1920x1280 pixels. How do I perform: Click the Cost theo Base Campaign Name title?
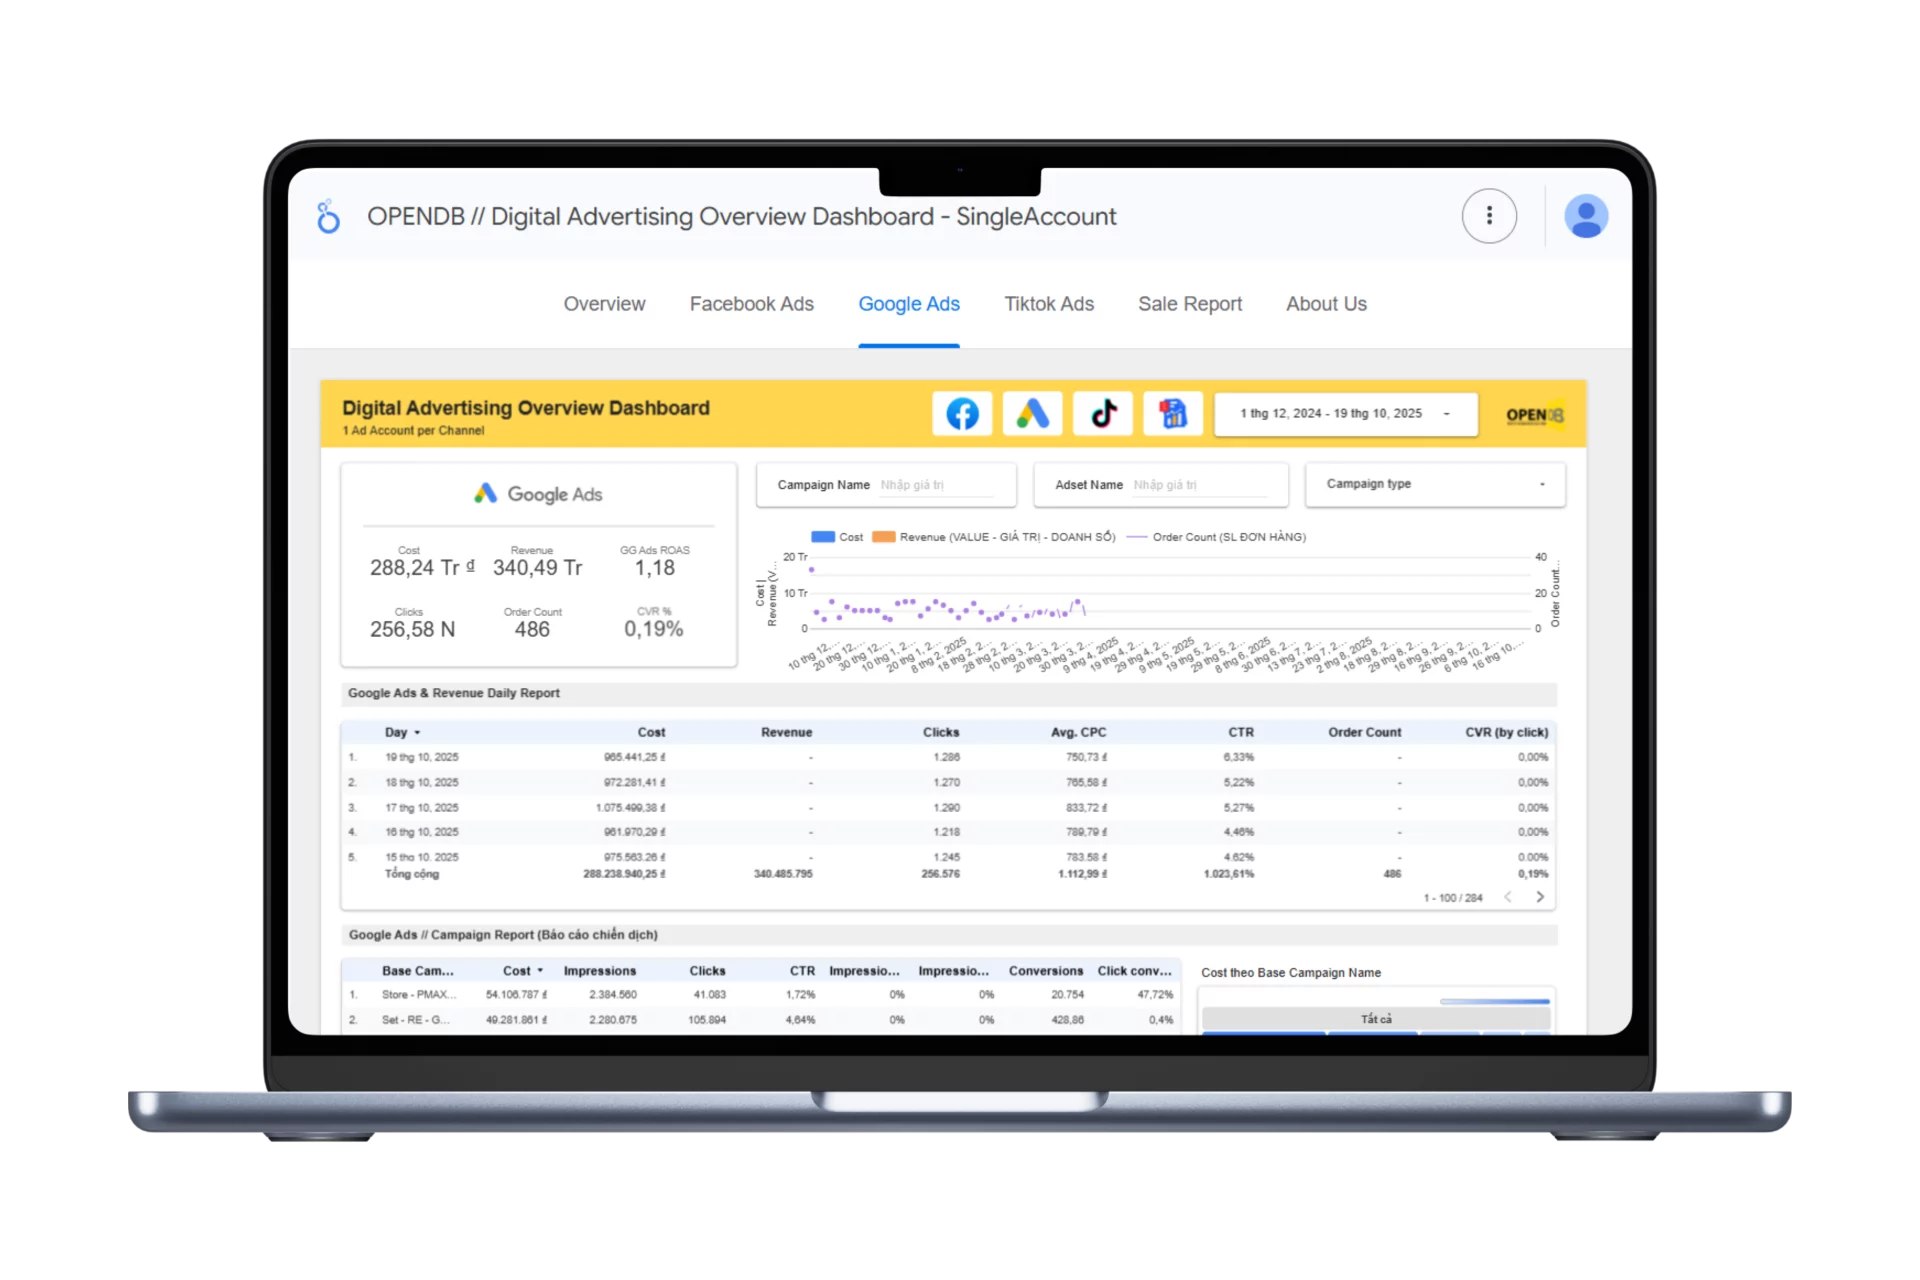[x=1291, y=973]
